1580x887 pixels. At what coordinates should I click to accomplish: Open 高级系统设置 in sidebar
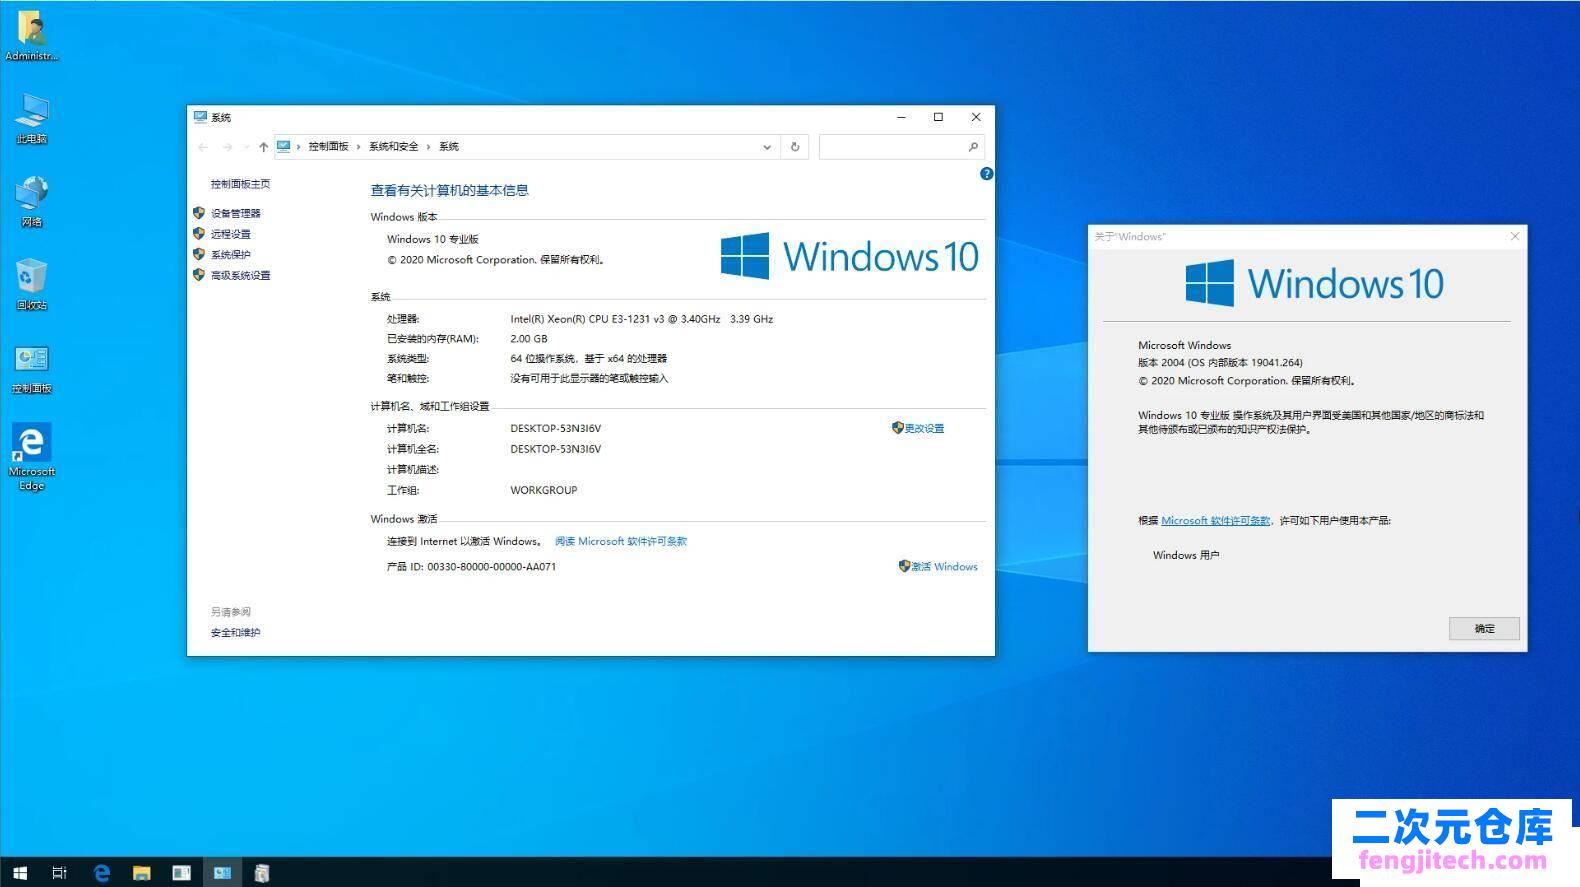(241, 276)
